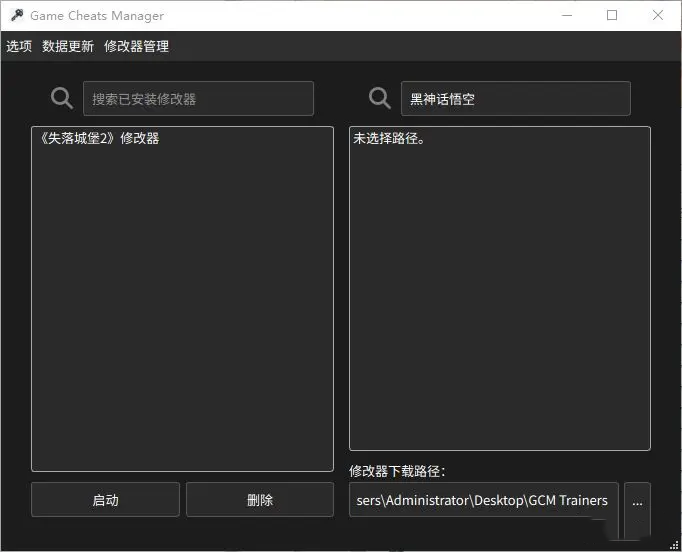Click the Game Cheats Manager title bar text
682x552 pixels.
[97, 16]
